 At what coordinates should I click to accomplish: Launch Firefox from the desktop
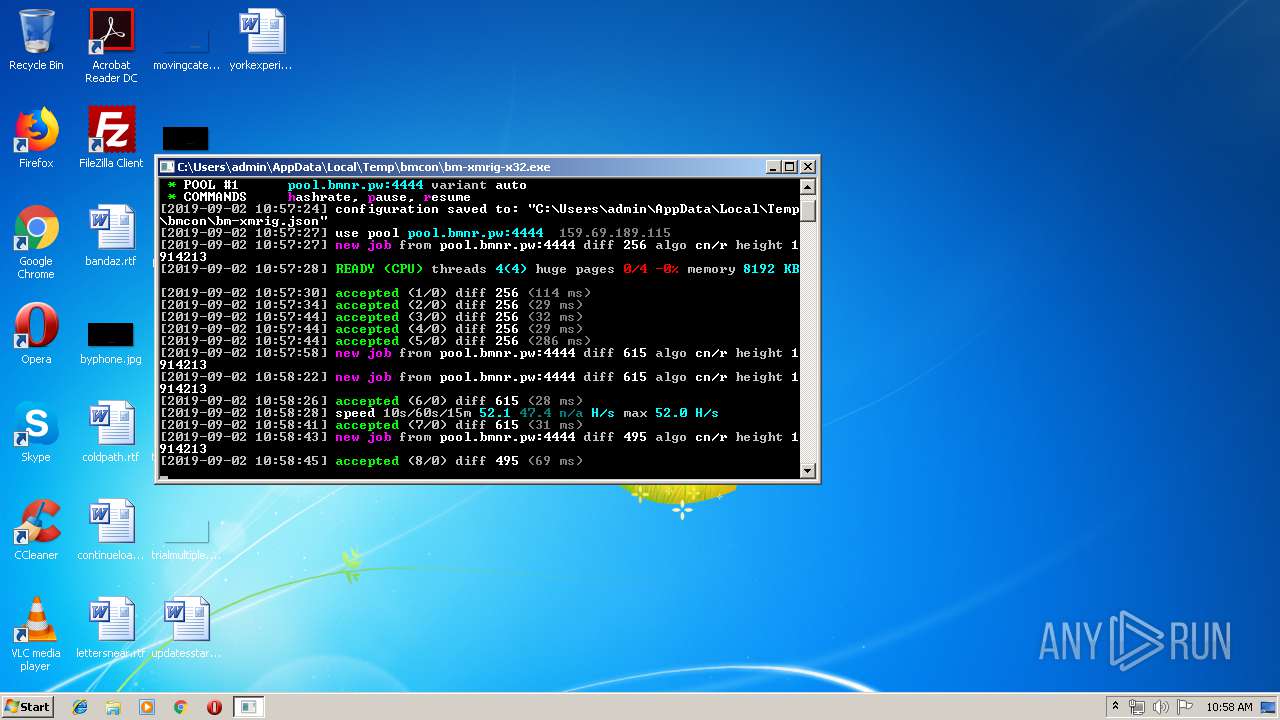coord(36,138)
